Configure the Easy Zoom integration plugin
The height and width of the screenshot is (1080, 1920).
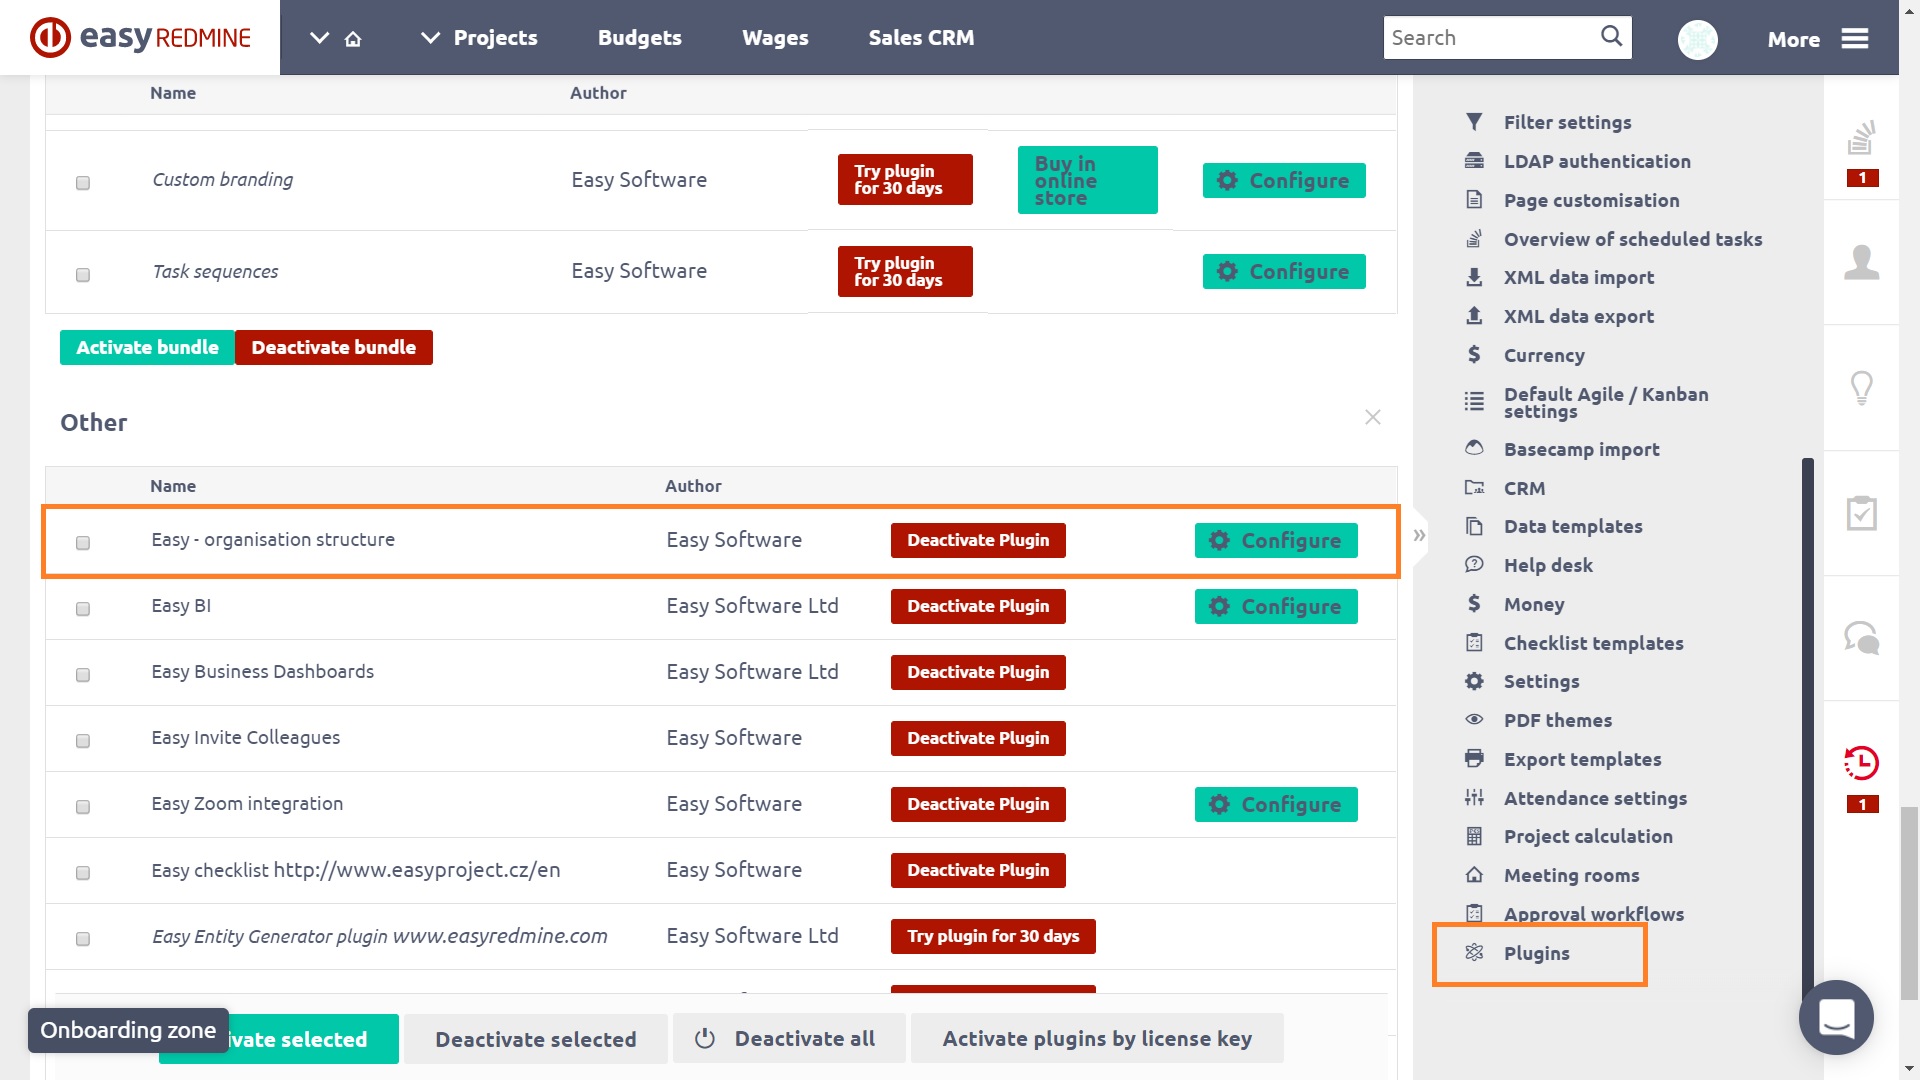pos(1276,804)
